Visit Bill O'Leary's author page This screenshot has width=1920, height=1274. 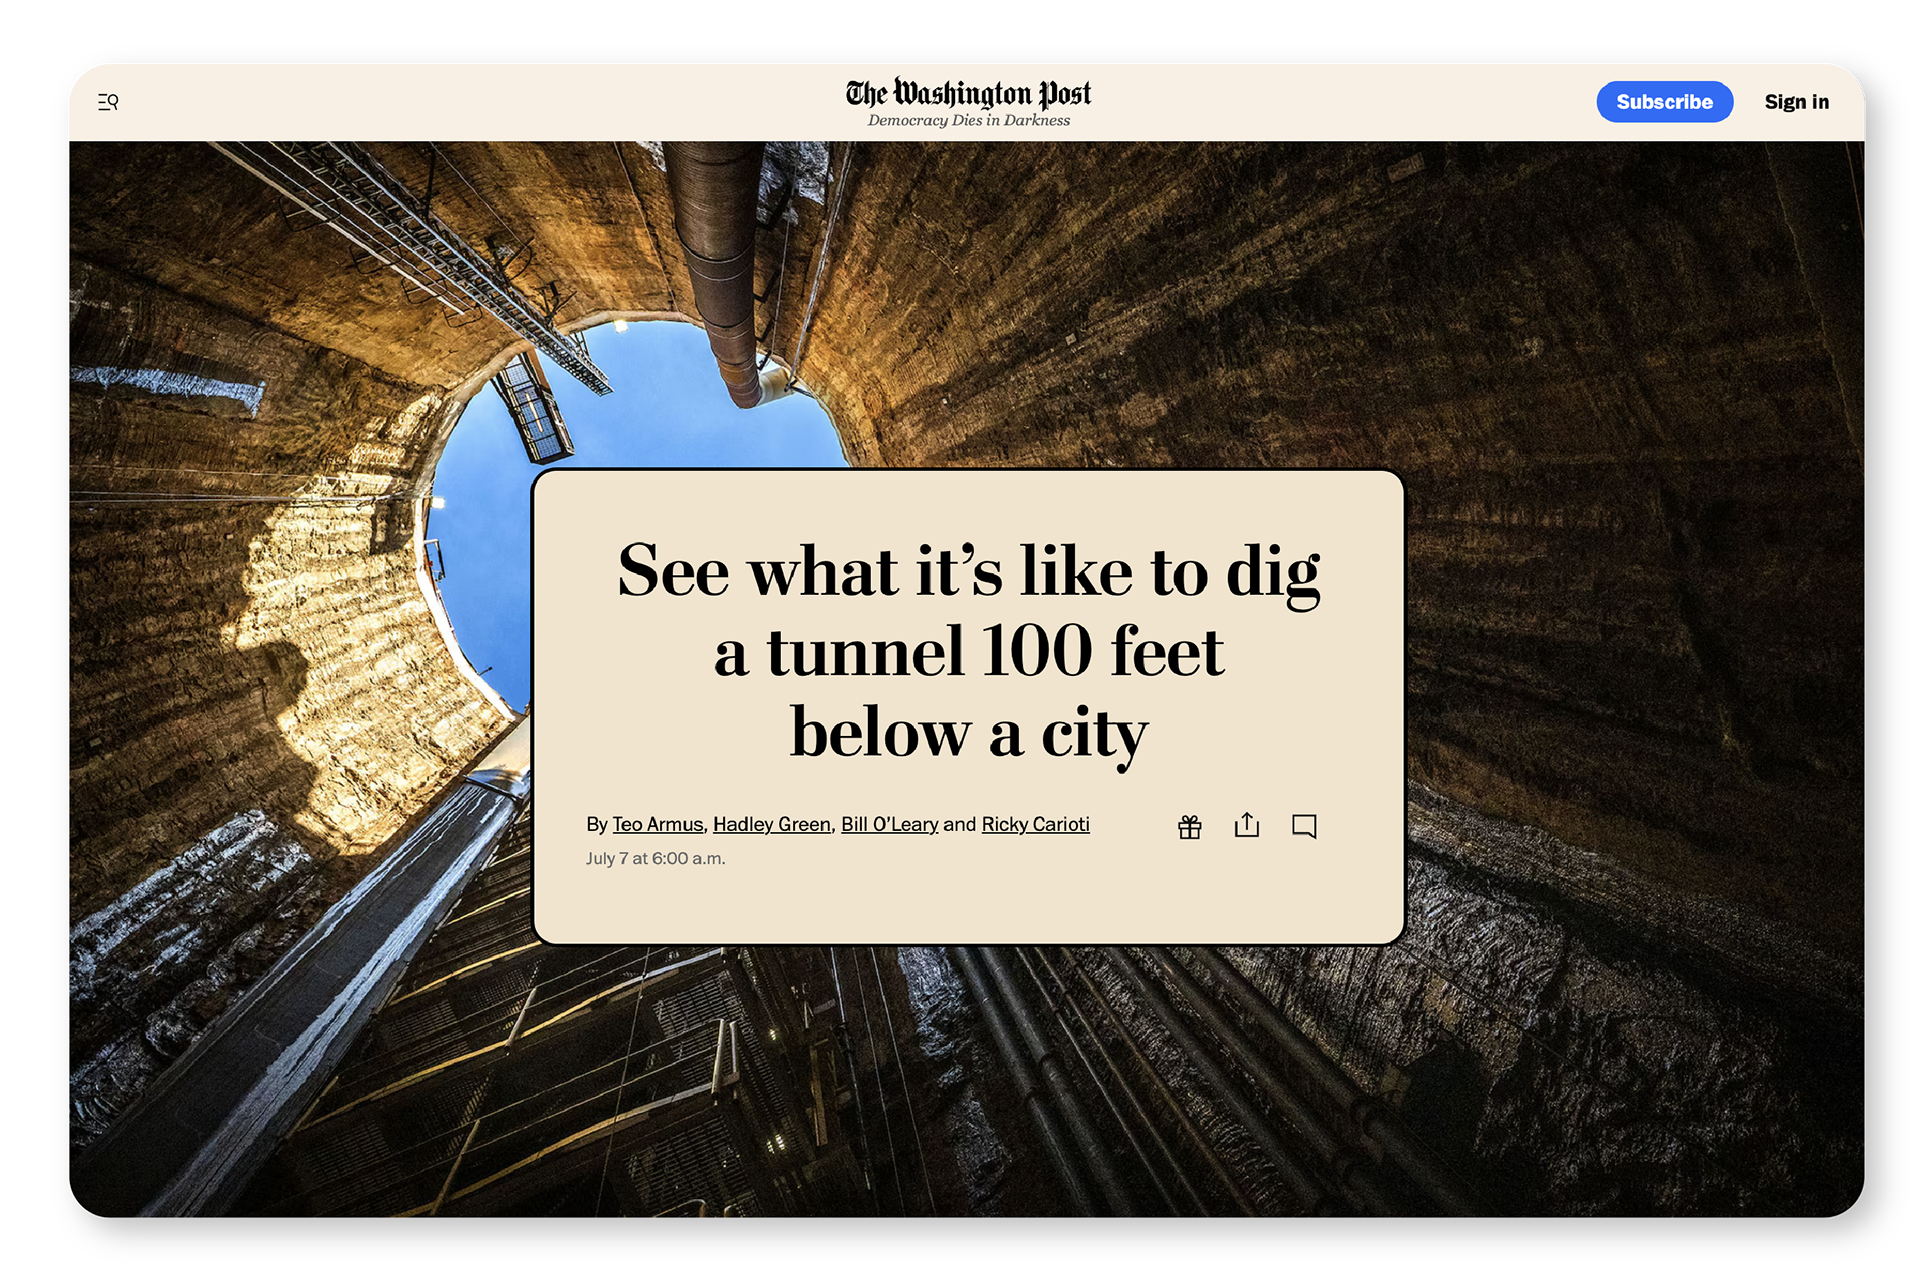889,824
